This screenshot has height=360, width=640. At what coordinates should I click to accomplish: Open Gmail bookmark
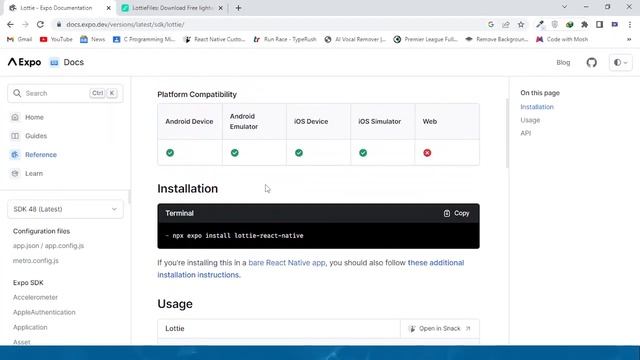point(20,39)
